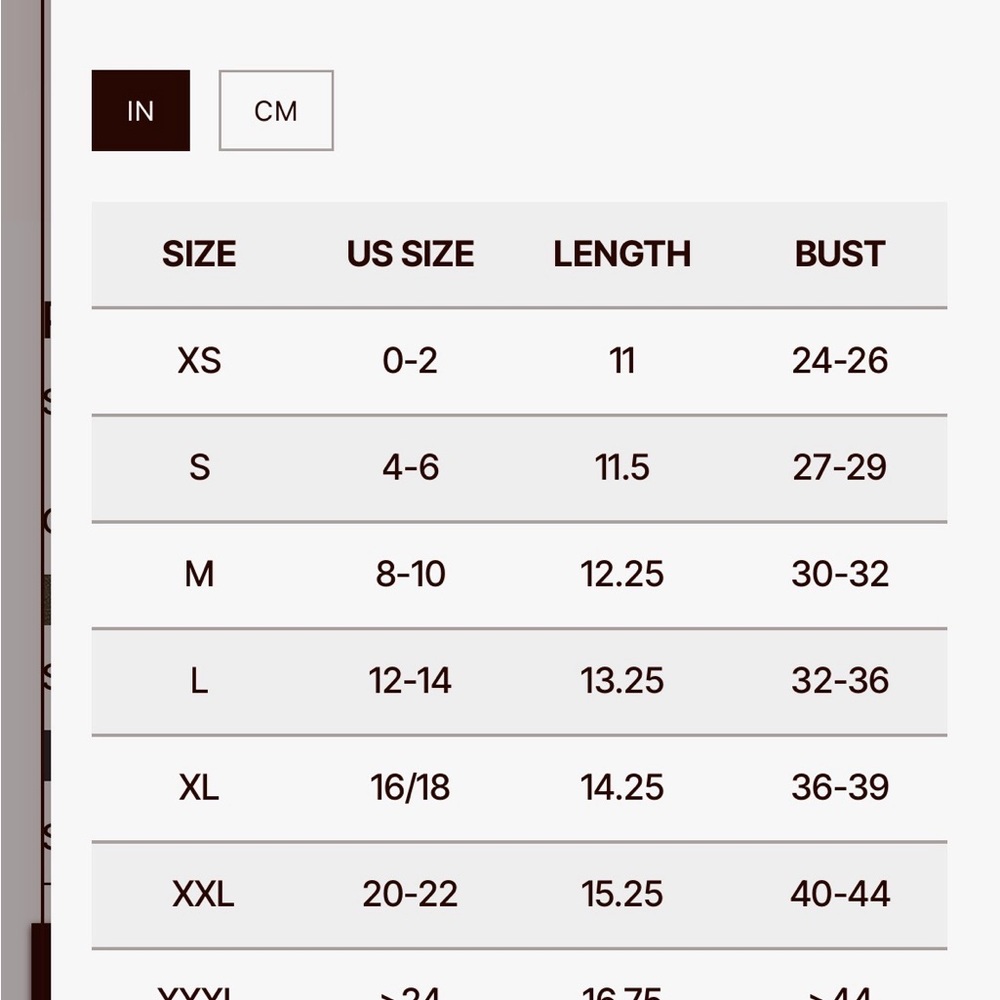Click the 32-36 bust cell
This screenshot has height=1000, width=1000.
[840, 680]
